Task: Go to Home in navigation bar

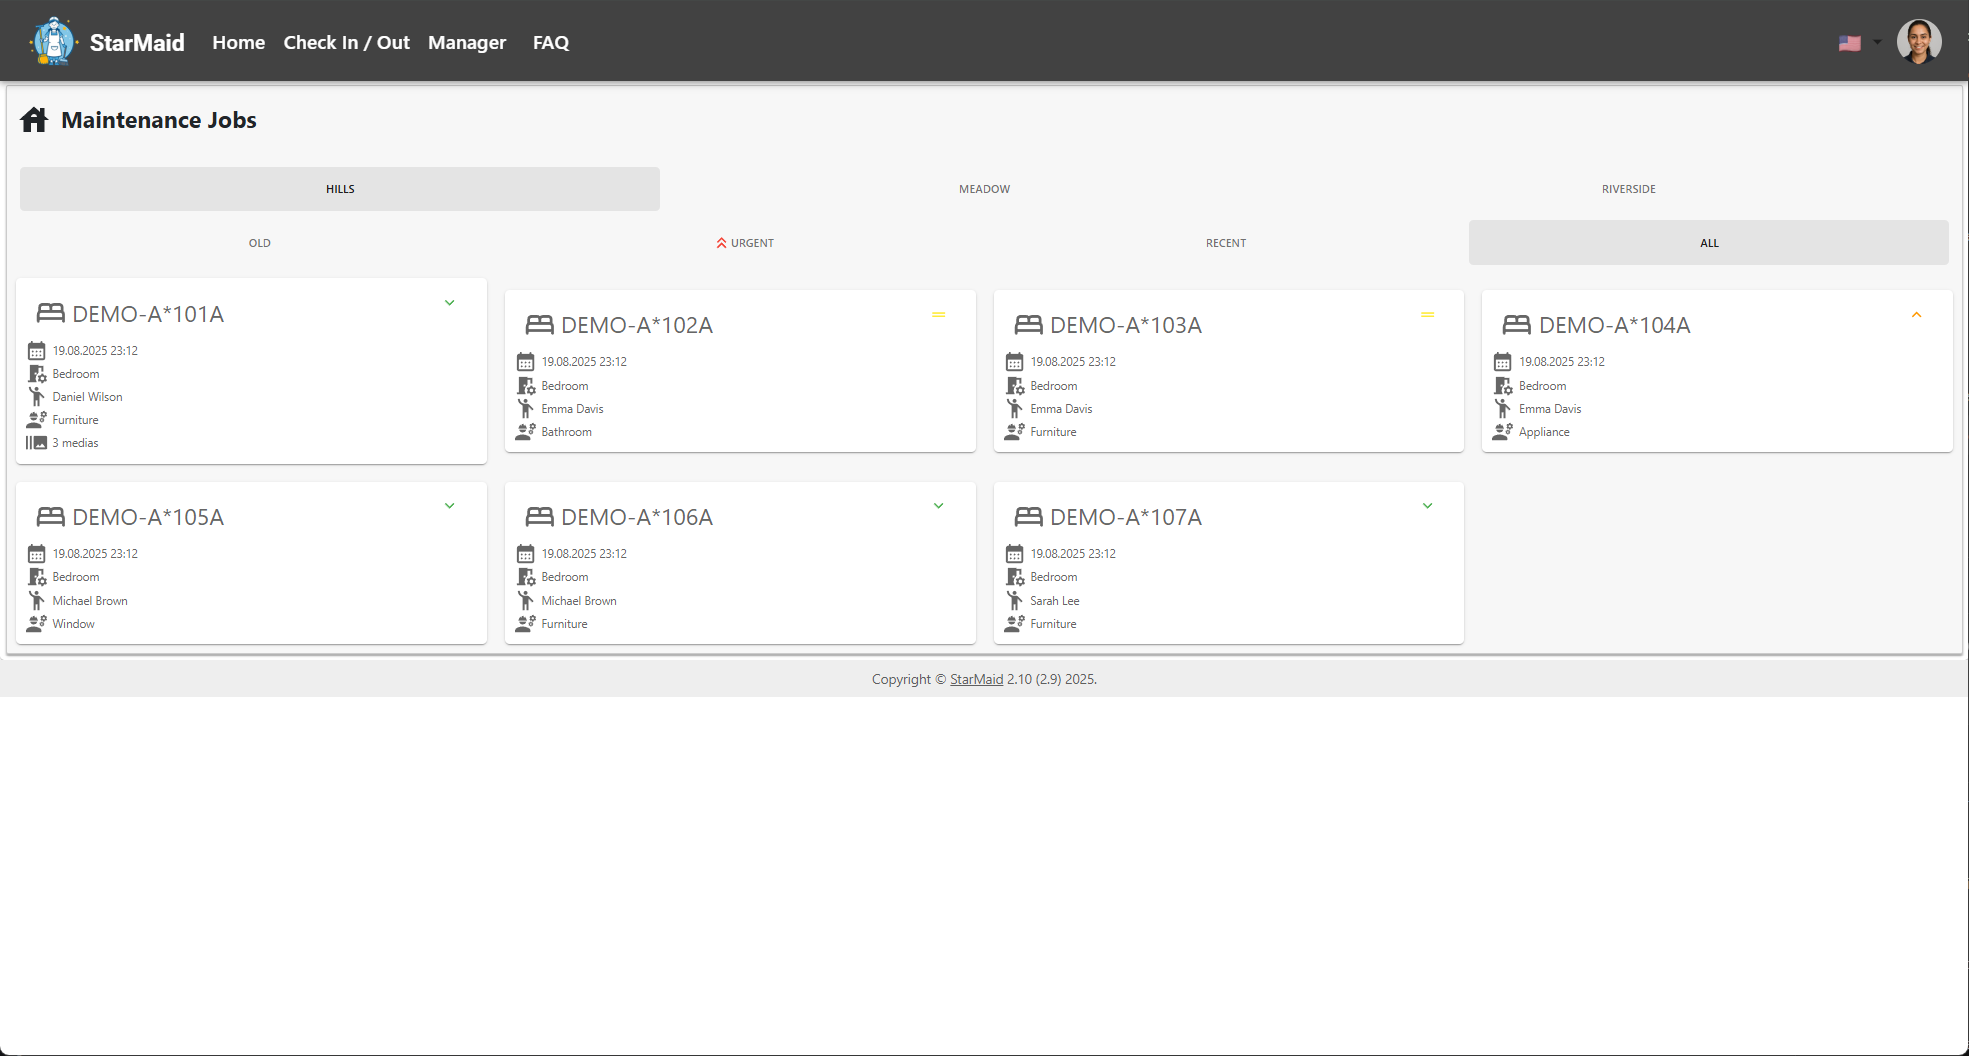Action: [x=238, y=42]
